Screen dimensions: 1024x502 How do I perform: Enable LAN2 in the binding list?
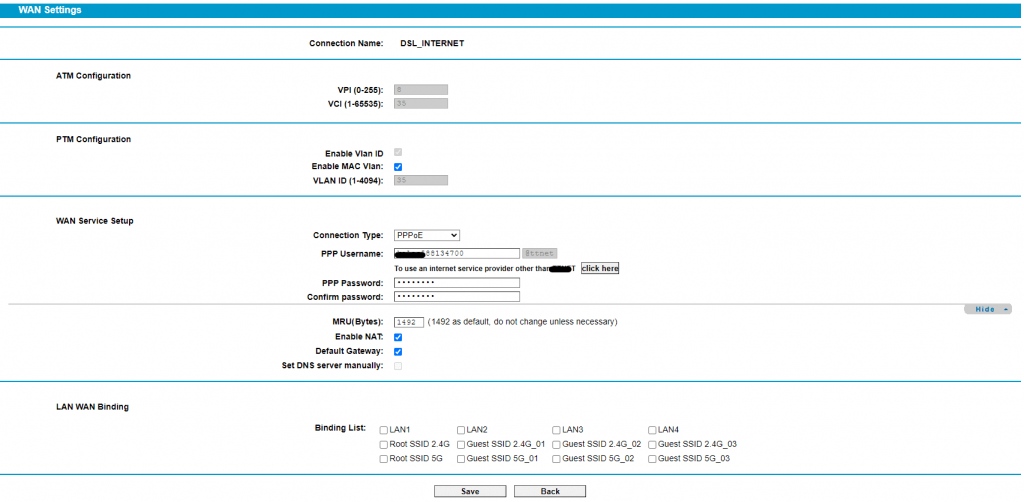(x=461, y=429)
